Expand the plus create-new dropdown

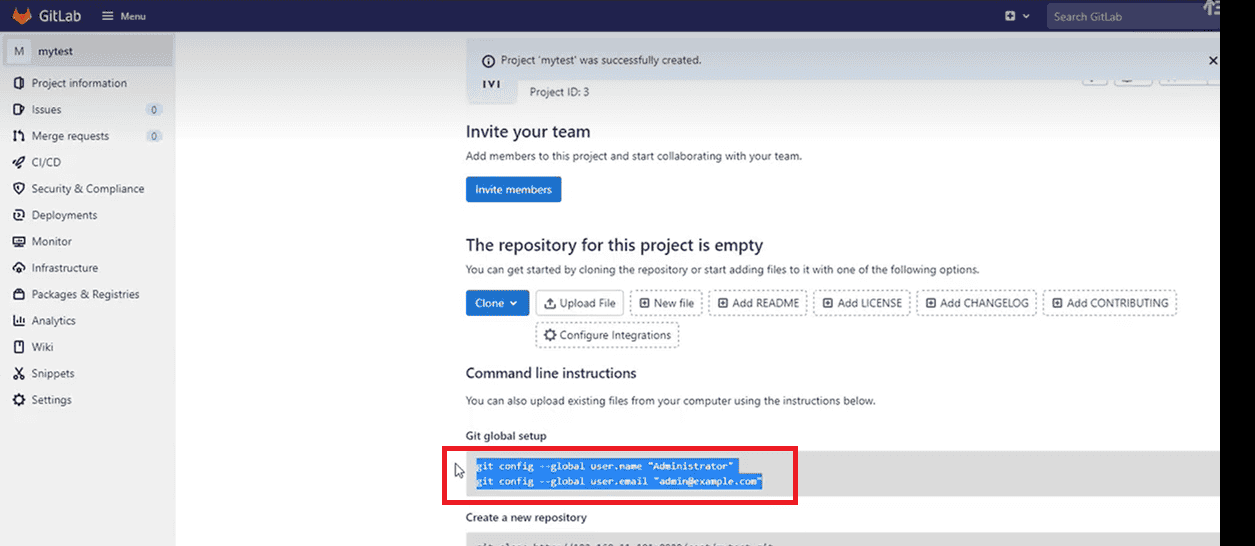[1016, 16]
